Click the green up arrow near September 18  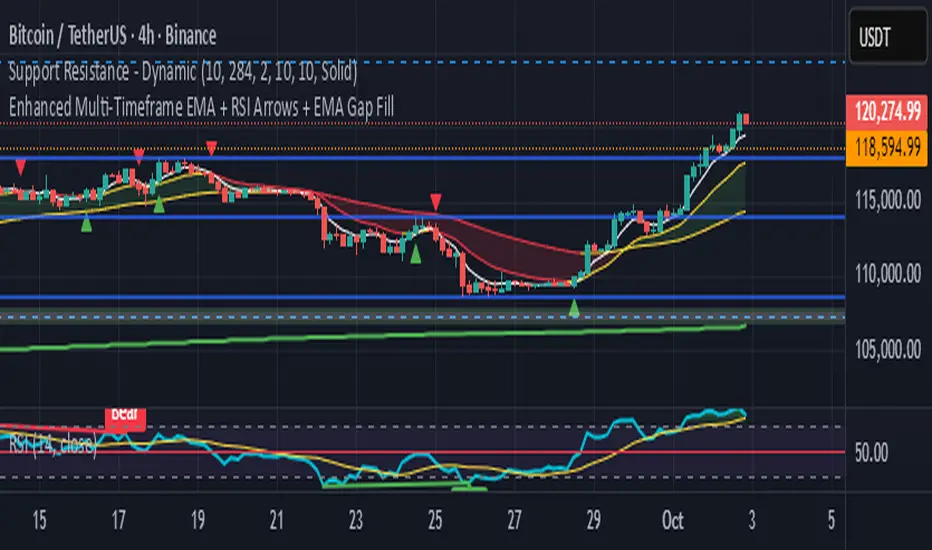pyautogui.click(x=159, y=205)
